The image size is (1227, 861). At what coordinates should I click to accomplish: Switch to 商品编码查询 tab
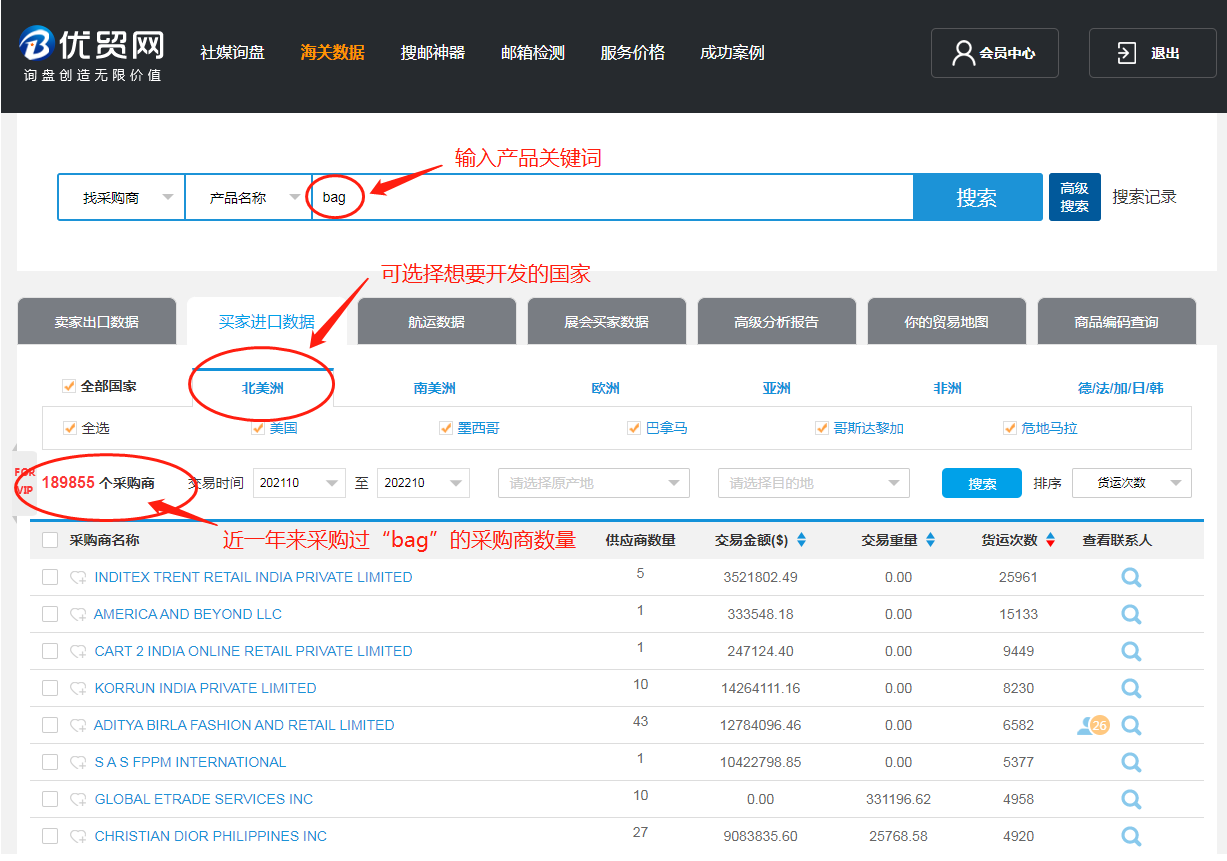[1117, 322]
